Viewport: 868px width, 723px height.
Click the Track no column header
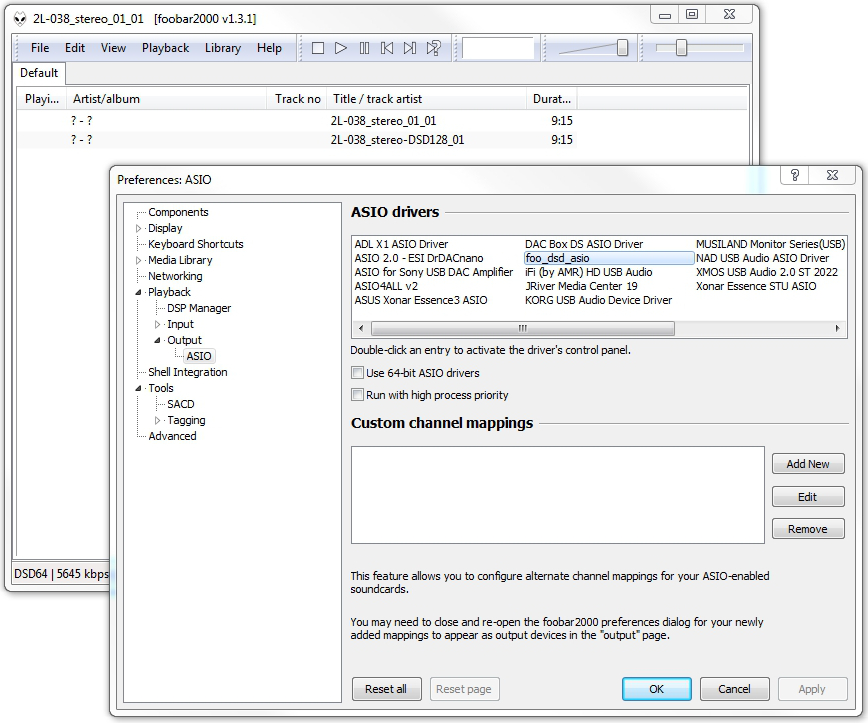(297, 99)
